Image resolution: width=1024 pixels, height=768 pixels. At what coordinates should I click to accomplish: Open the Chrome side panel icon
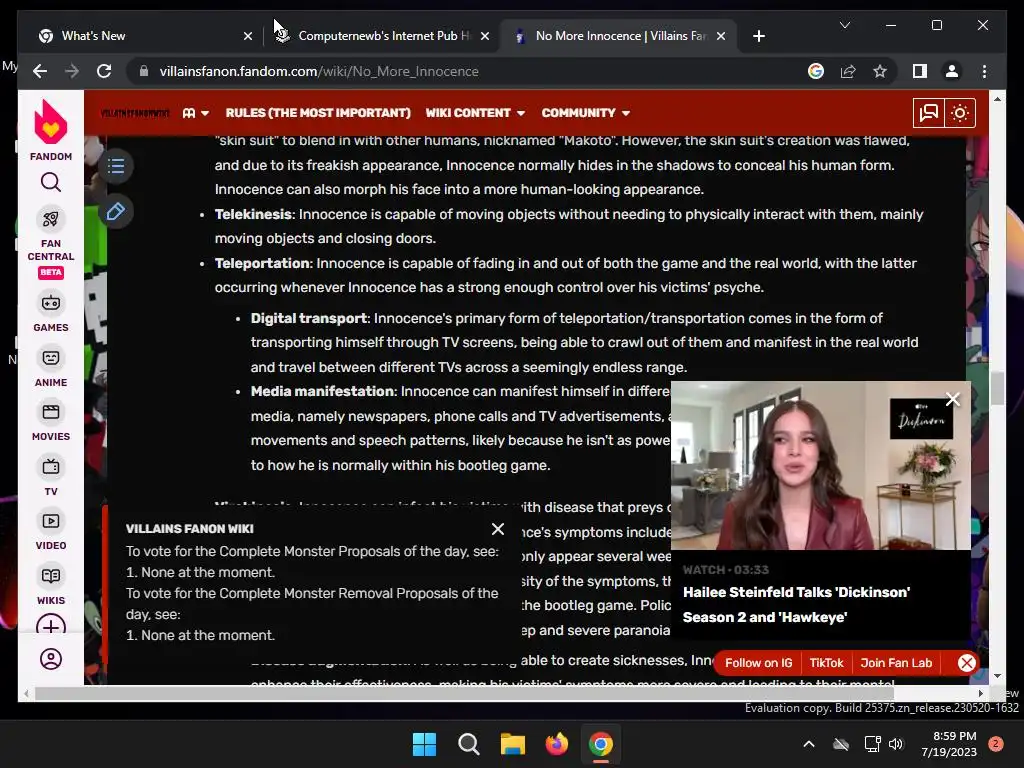(920, 71)
